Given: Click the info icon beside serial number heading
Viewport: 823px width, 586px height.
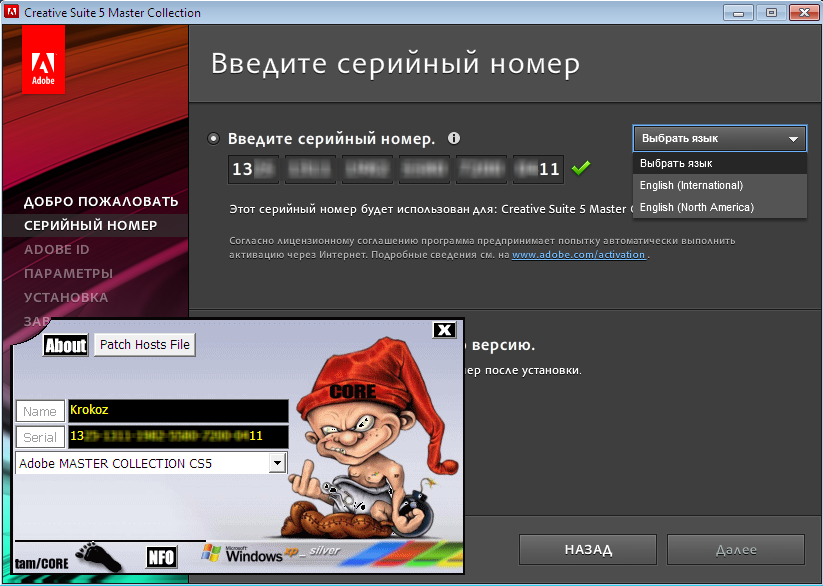Looking at the screenshot, I should pyautogui.click(x=454, y=139).
